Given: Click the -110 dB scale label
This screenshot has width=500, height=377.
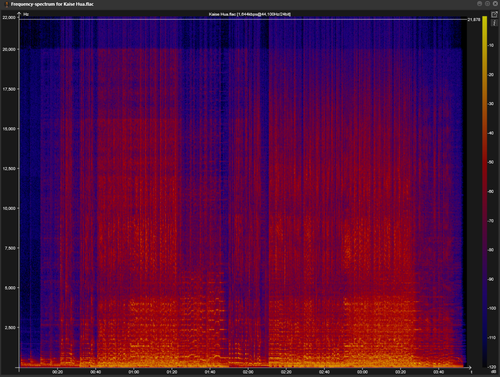Looking at the screenshot, I should coord(492,338).
